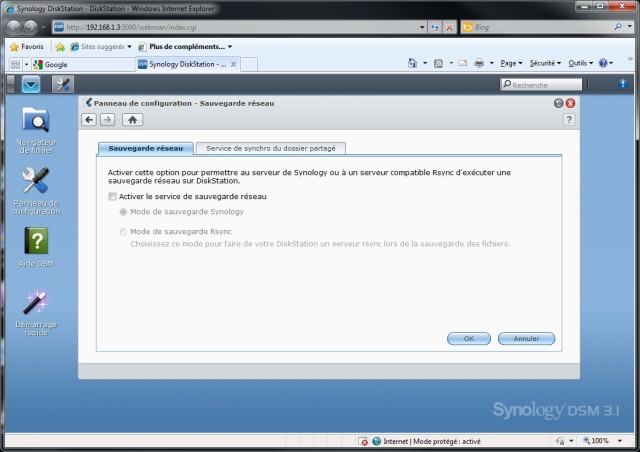The height and width of the screenshot is (452, 640).
Task: Click the browser forward button
Action: coord(31,27)
